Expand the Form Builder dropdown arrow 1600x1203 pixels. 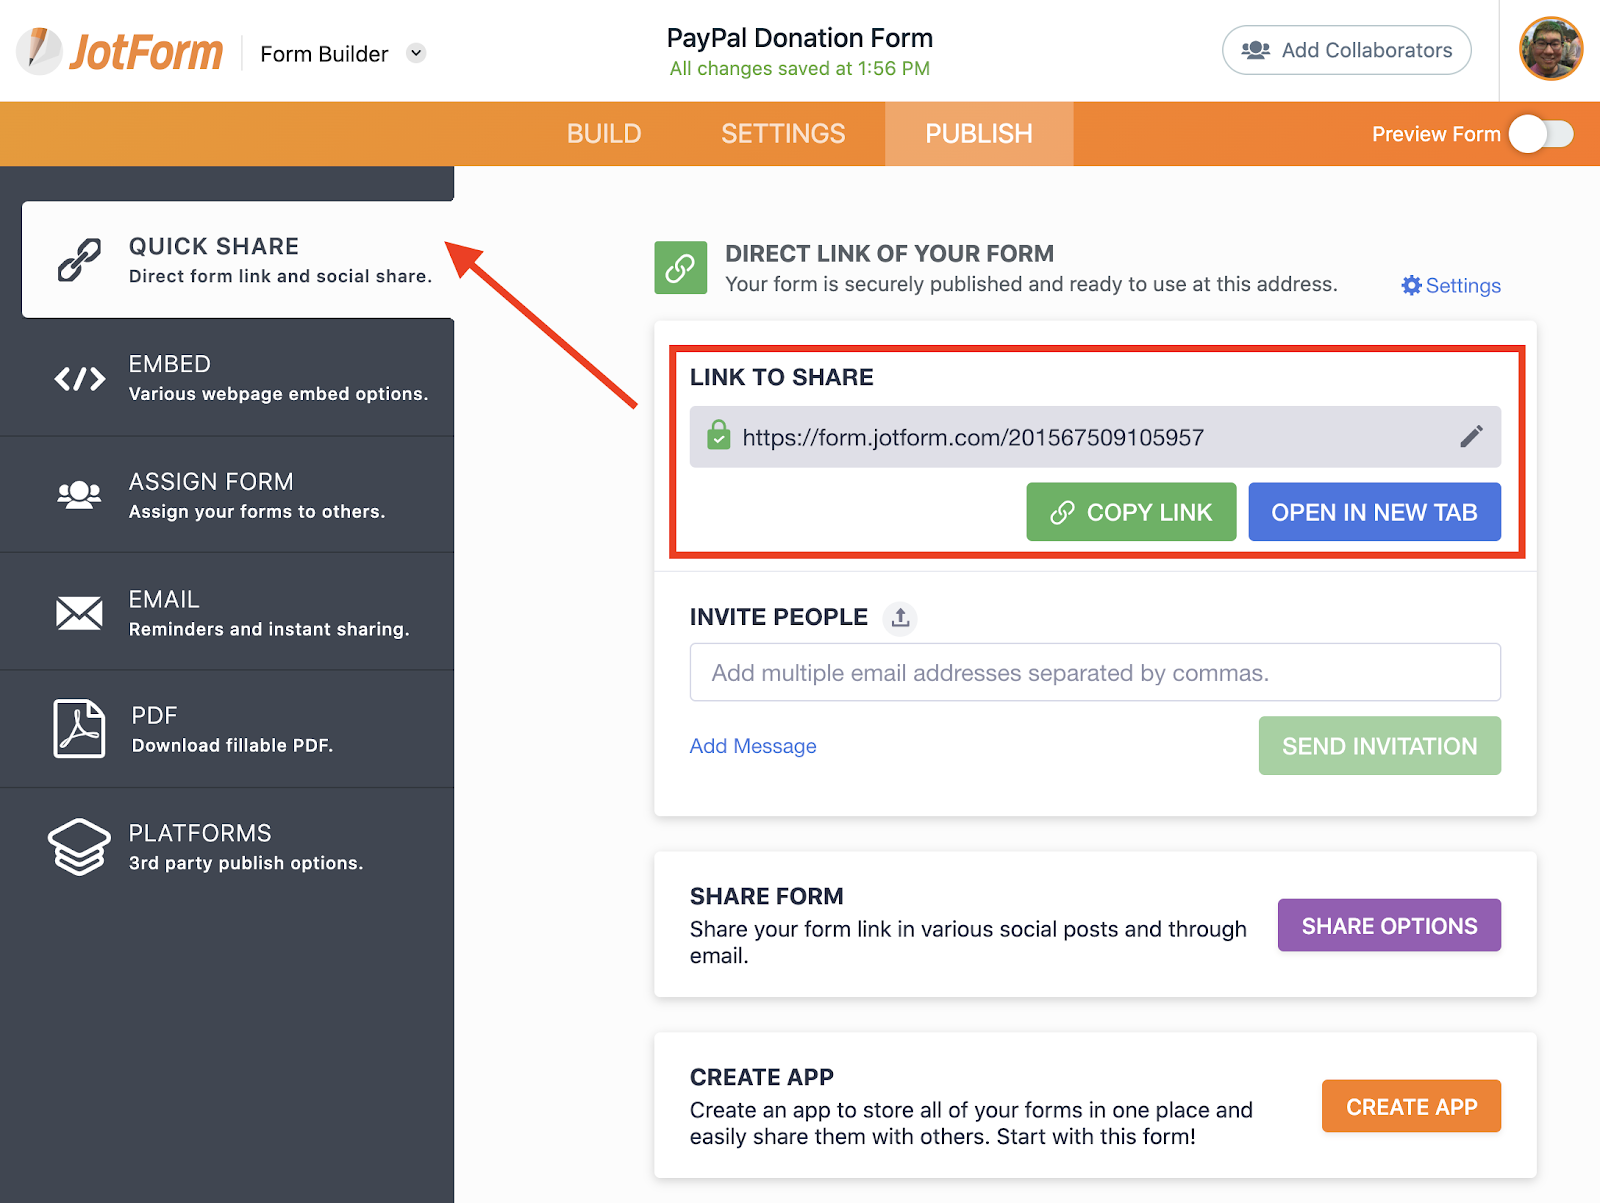[417, 54]
